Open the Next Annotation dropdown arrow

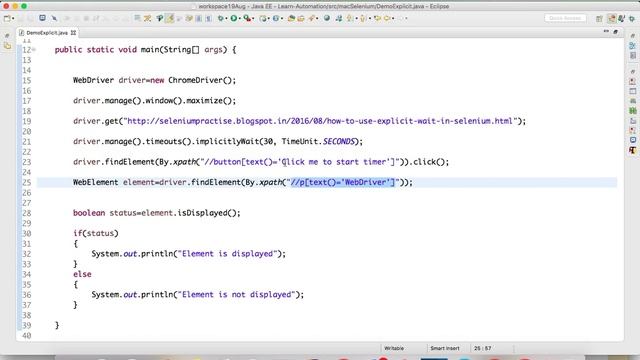(356, 19)
